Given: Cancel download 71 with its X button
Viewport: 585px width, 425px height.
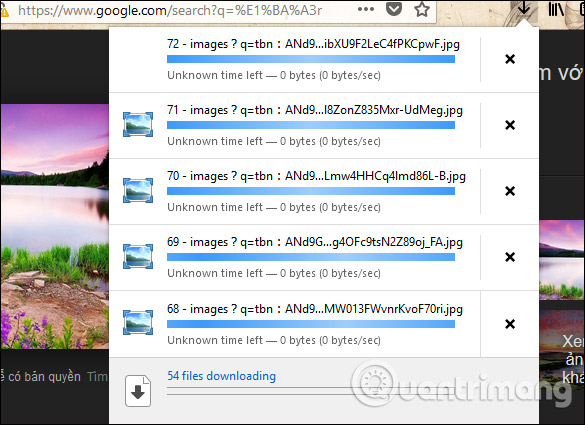Looking at the screenshot, I should coord(510,125).
